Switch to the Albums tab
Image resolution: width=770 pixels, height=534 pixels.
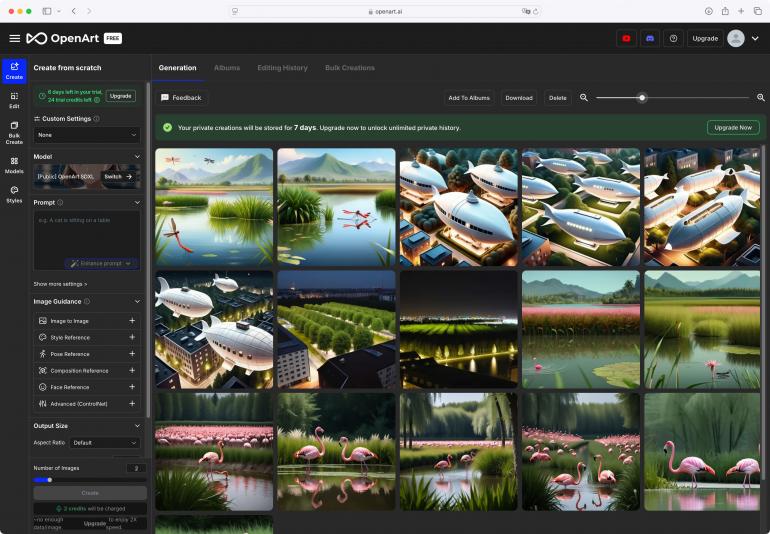click(x=227, y=68)
